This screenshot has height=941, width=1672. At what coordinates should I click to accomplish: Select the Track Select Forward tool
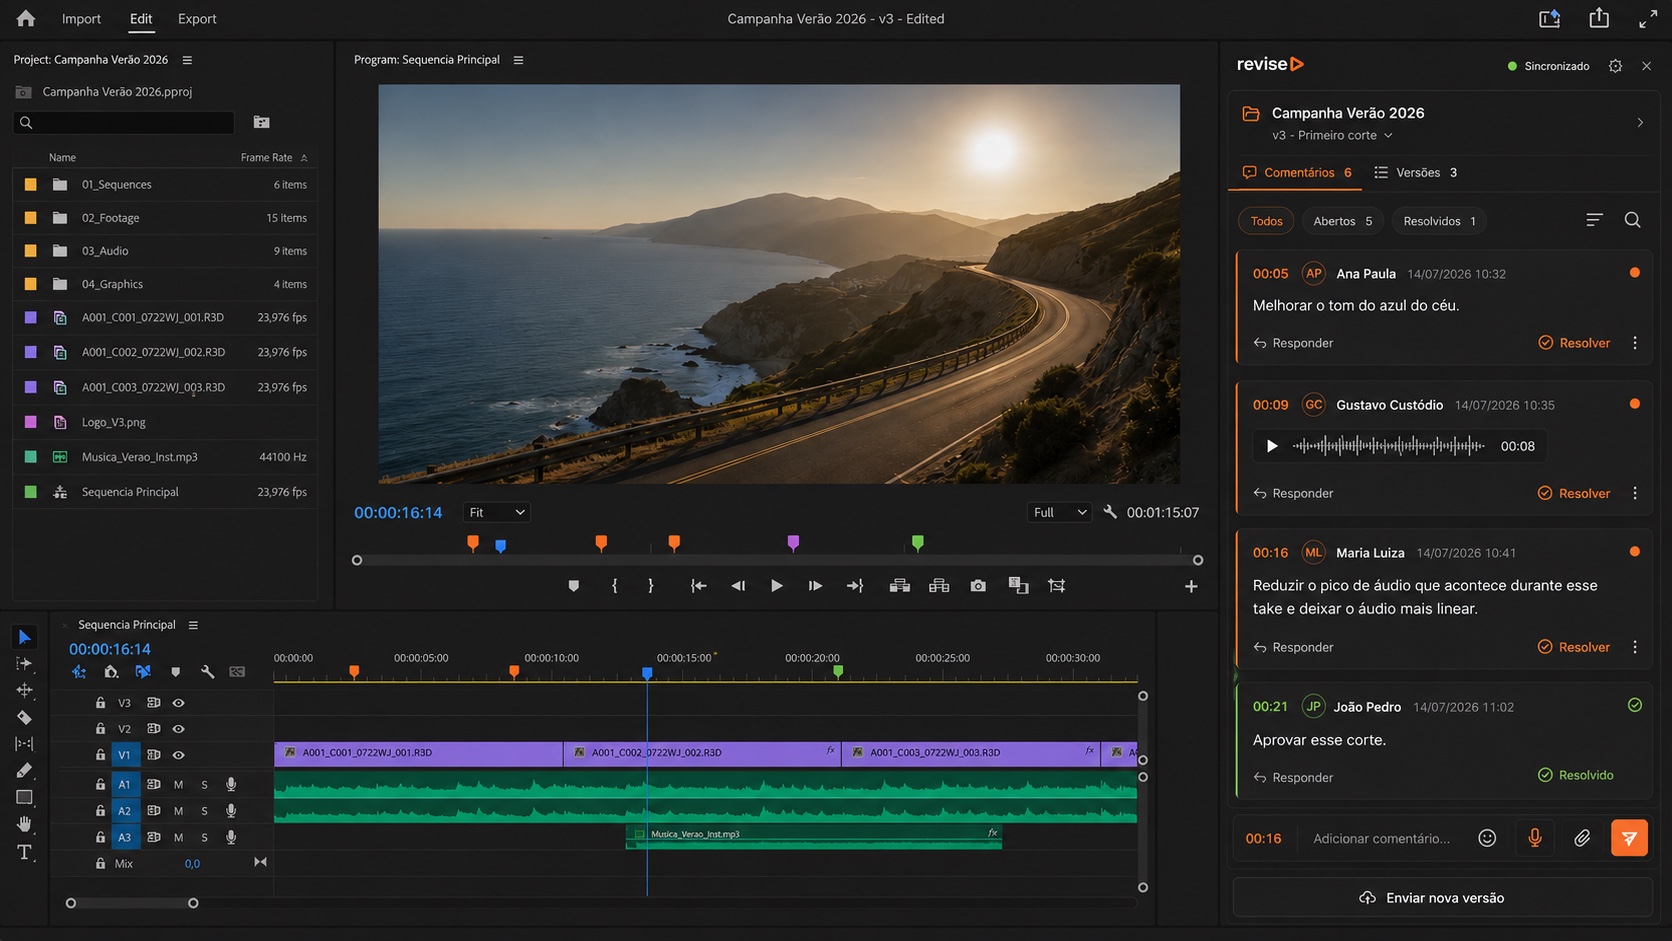pos(24,664)
